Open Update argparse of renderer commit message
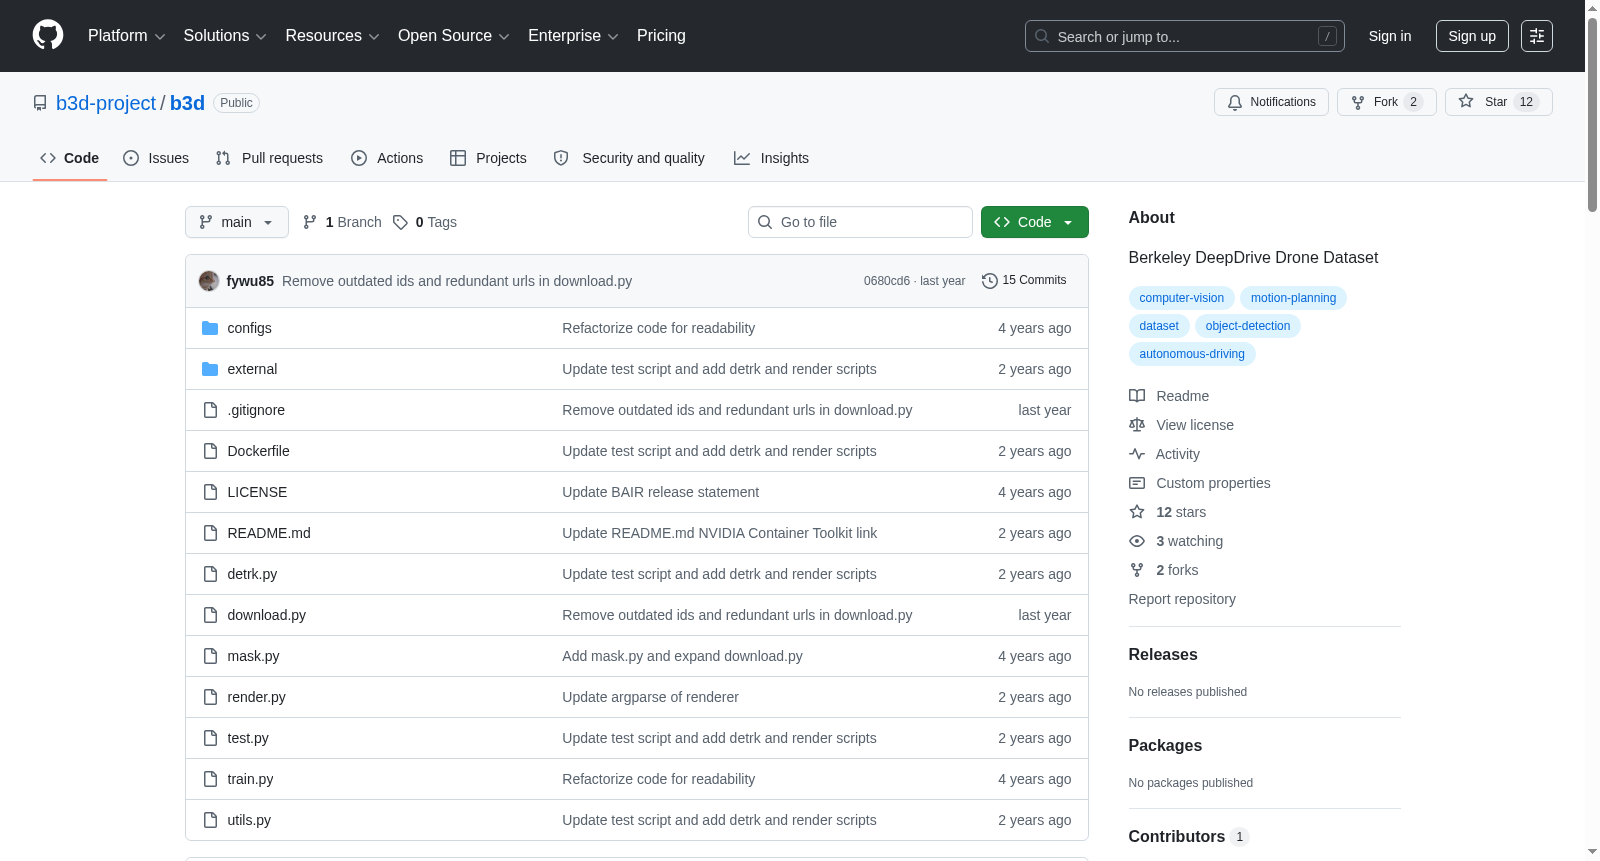 (x=651, y=697)
